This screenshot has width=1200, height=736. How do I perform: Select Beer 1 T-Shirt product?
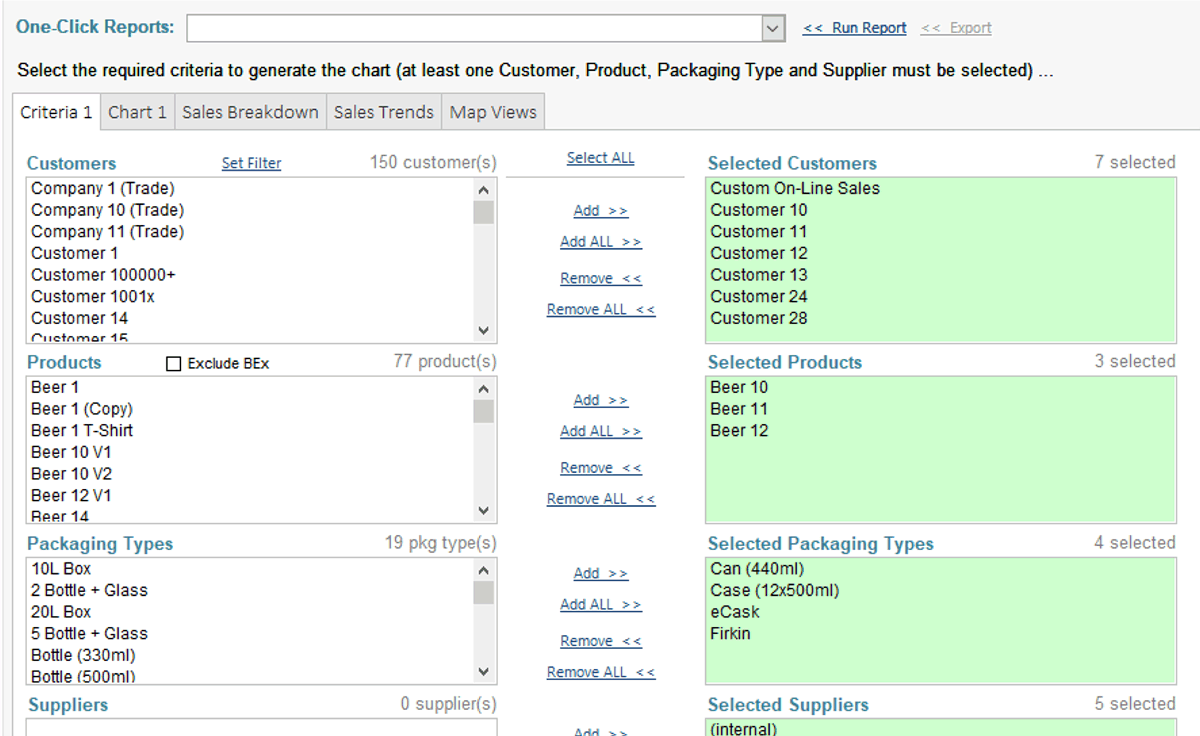click(82, 431)
